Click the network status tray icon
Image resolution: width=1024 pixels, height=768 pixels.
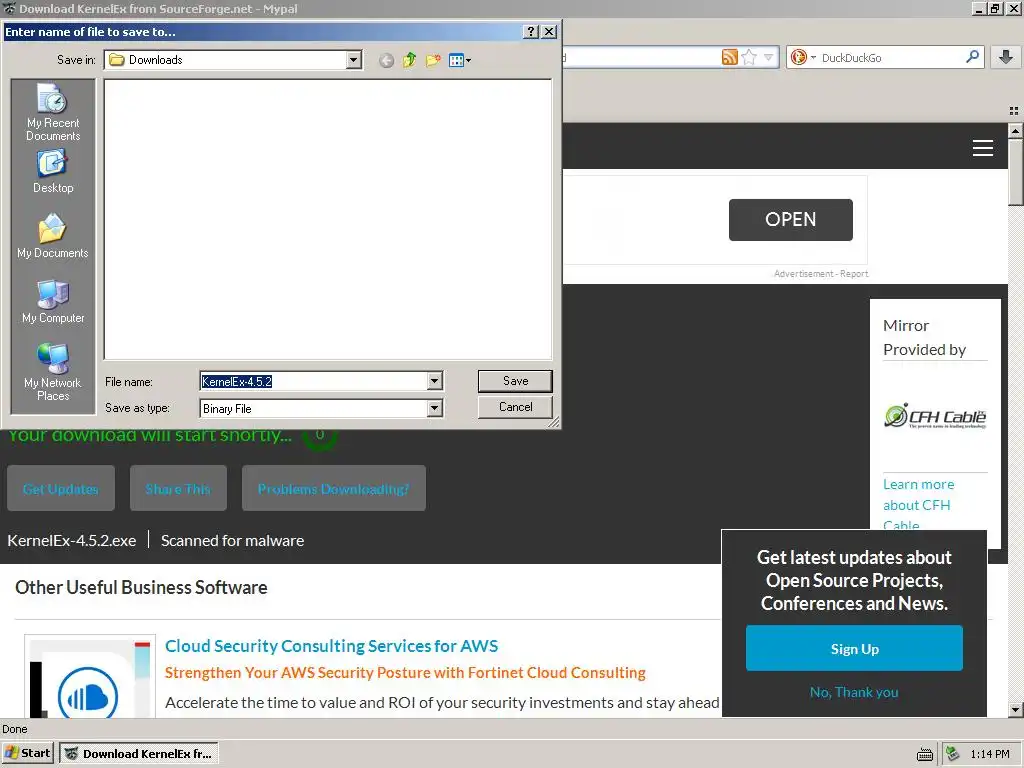tap(953, 754)
